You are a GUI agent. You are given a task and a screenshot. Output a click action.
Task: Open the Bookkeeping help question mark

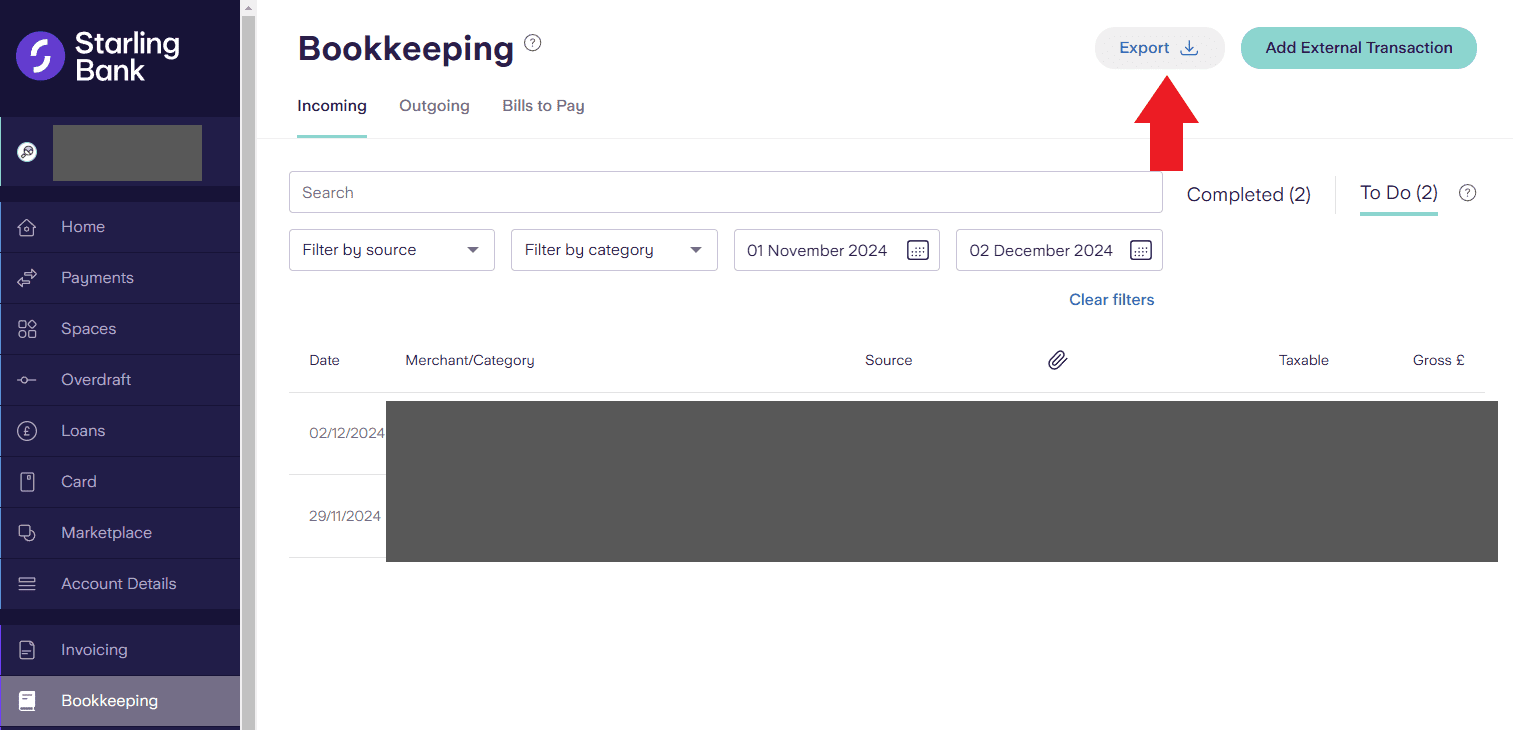(532, 42)
